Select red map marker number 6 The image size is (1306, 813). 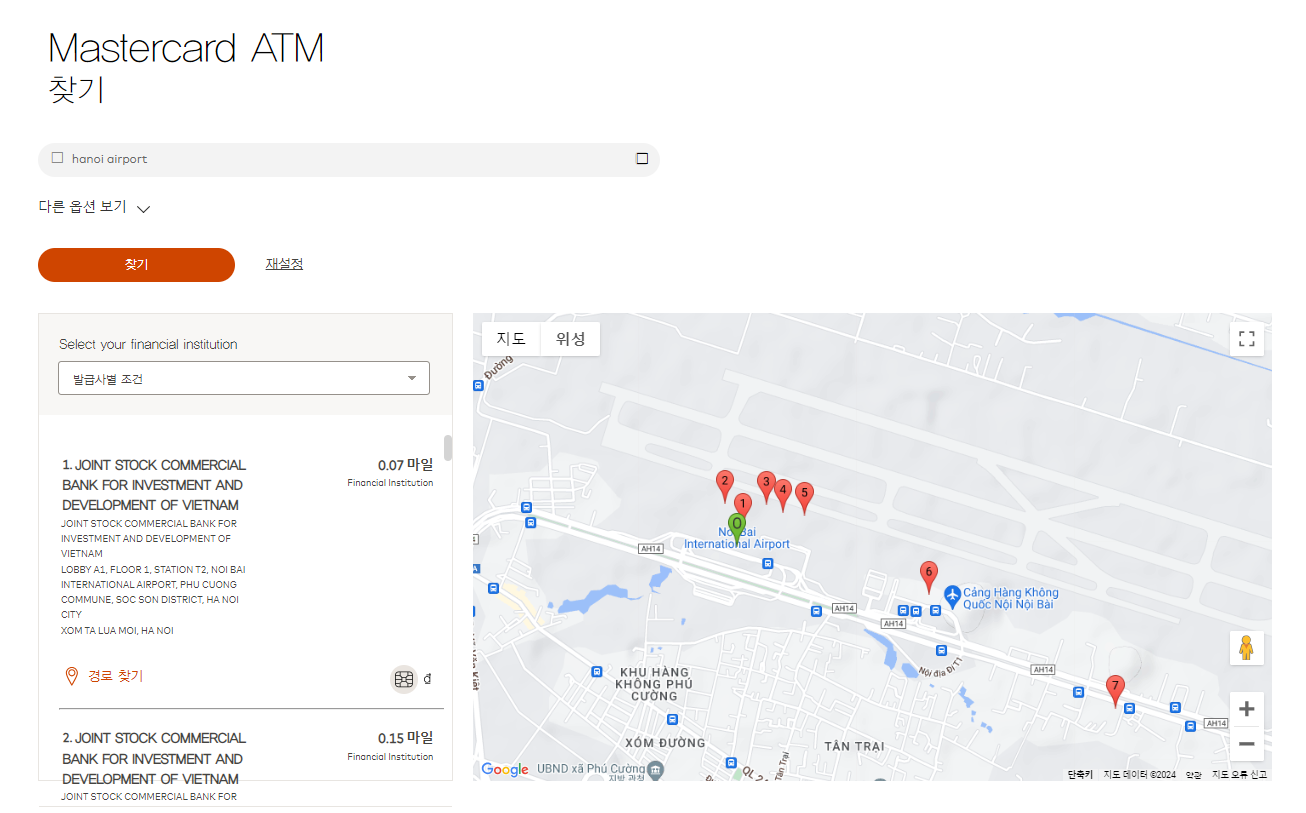[929, 575]
